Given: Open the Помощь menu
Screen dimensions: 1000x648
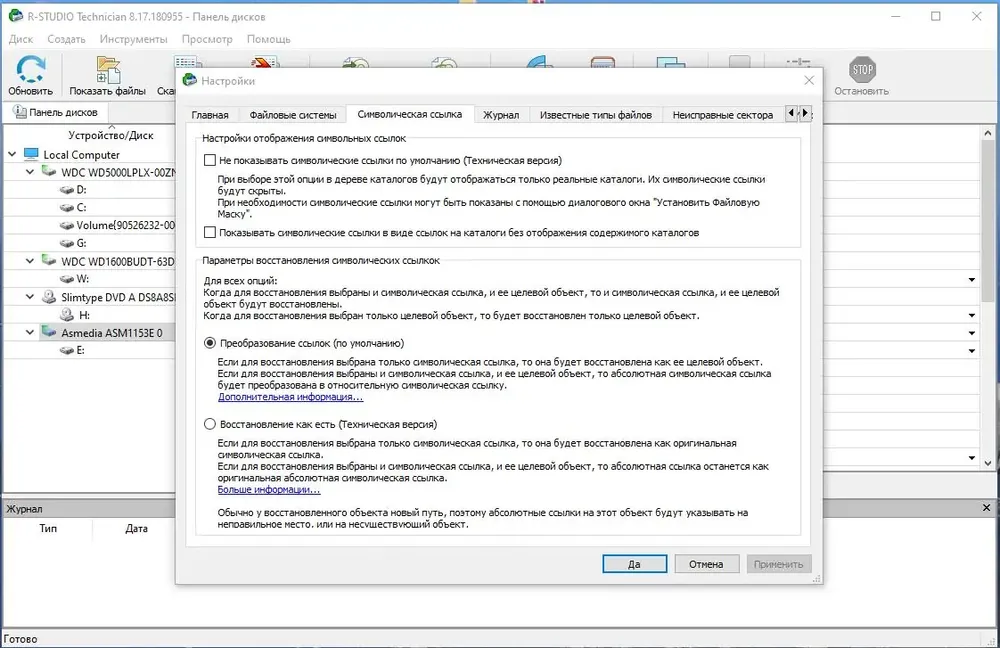Looking at the screenshot, I should (x=268, y=39).
